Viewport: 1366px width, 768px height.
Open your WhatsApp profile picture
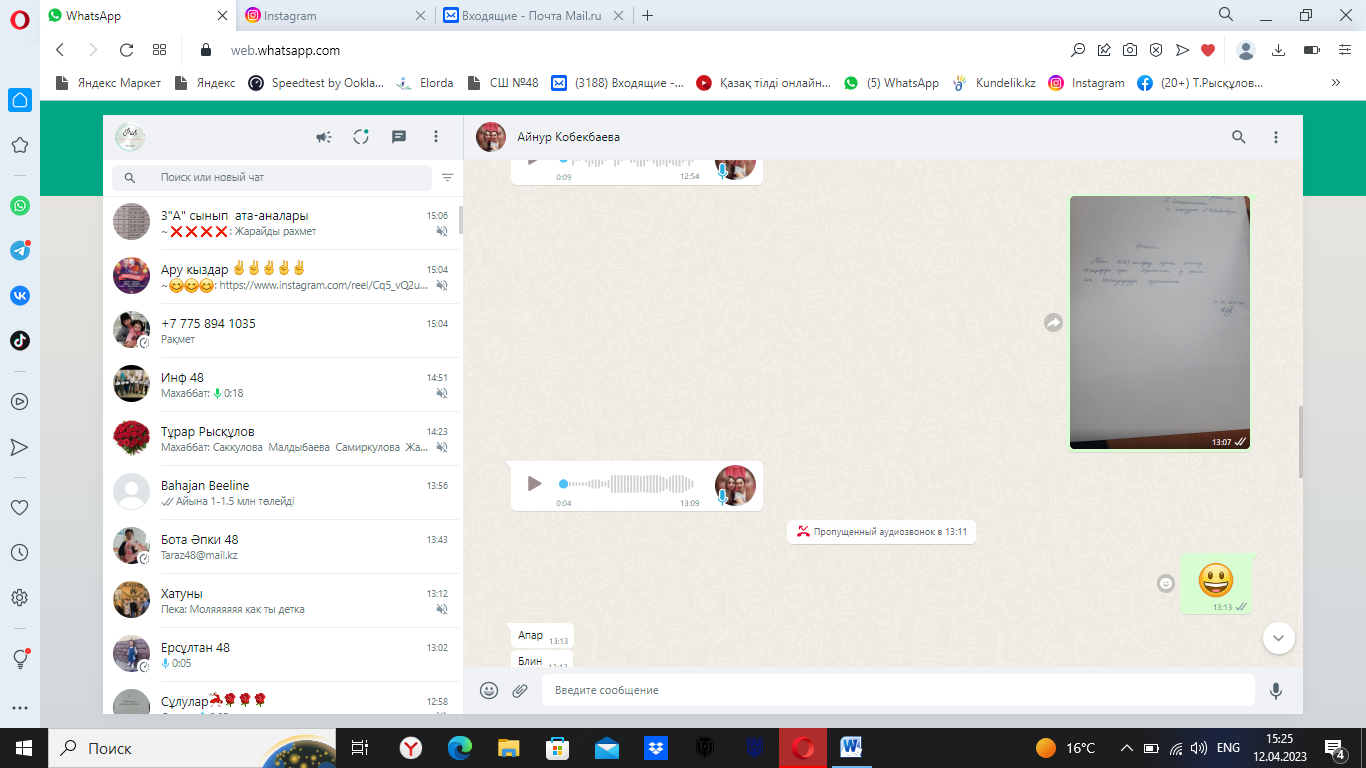coord(130,137)
